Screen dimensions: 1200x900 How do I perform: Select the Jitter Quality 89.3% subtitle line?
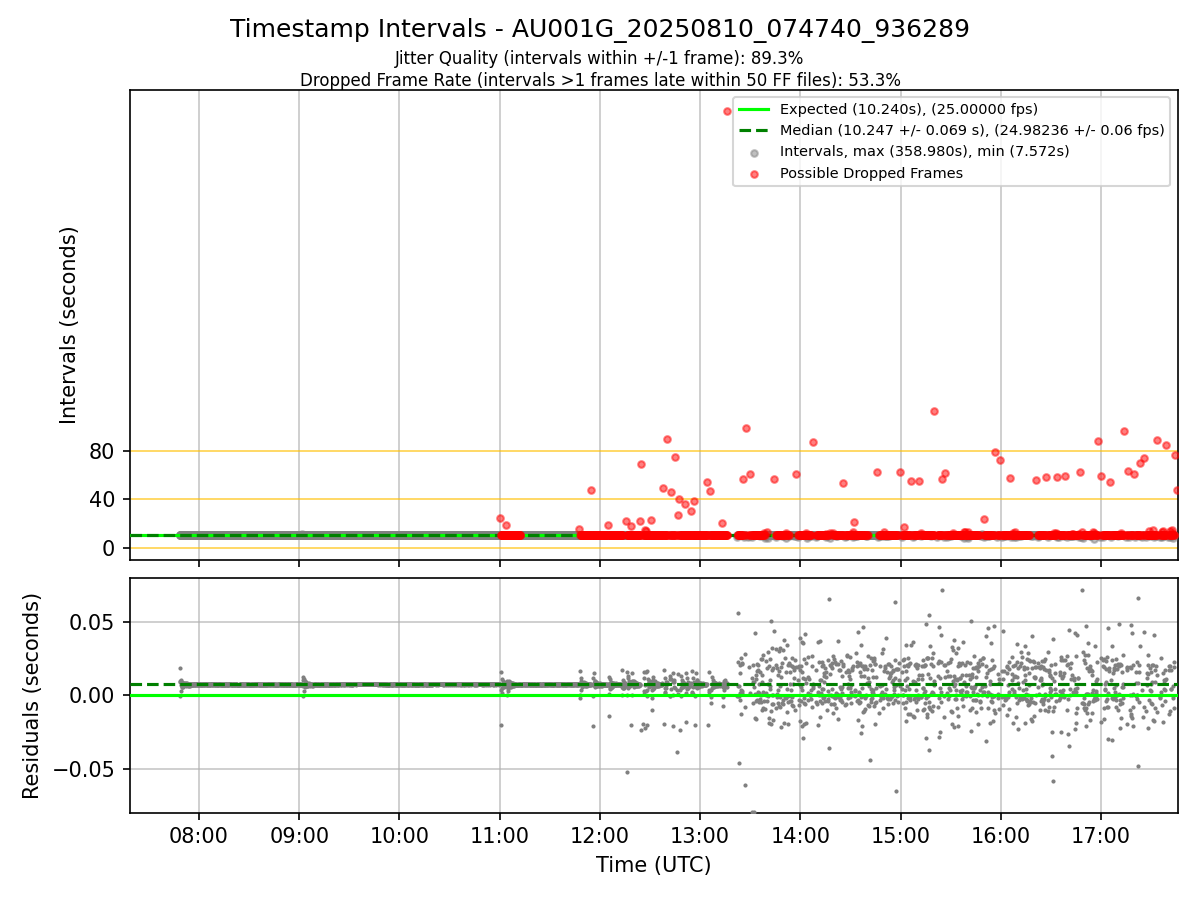[599, 58]
